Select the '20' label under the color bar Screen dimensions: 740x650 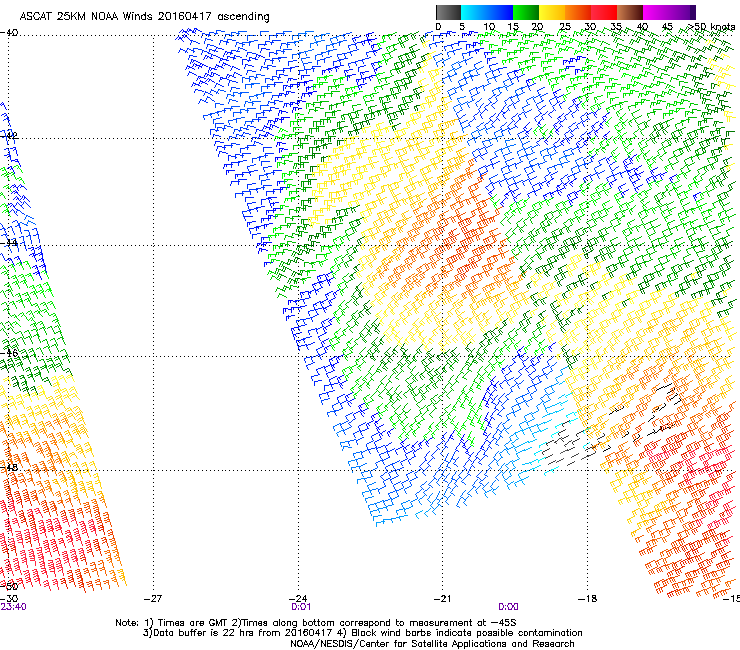coord(538,27)
